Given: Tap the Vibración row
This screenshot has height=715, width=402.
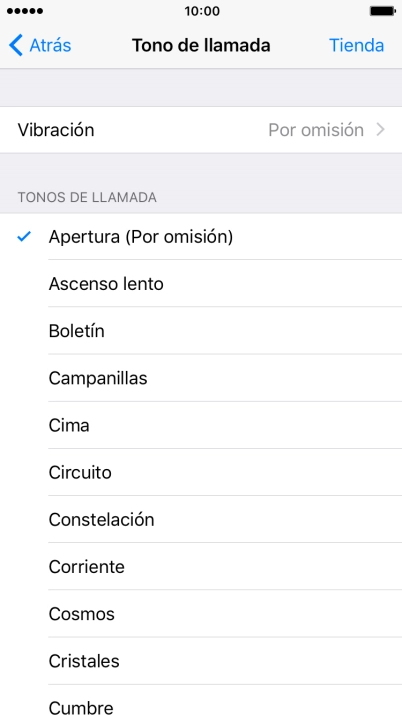Looking at the screenshot, I should tap(201, 130).
